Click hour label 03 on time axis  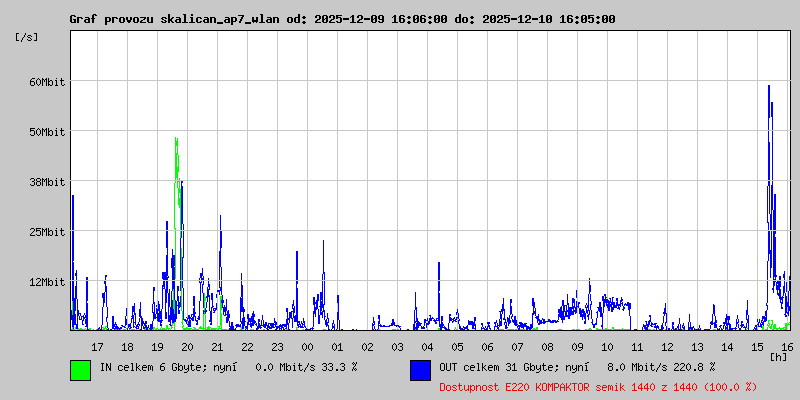[x=397, y=347]
